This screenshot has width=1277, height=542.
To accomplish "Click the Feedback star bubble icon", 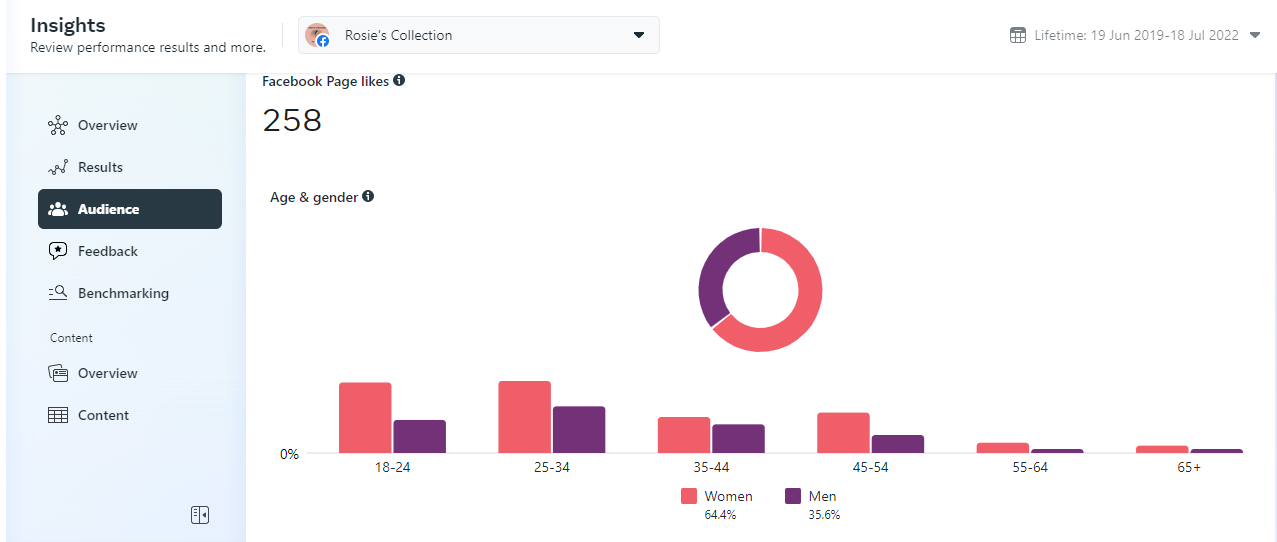I will click(58, 252).
